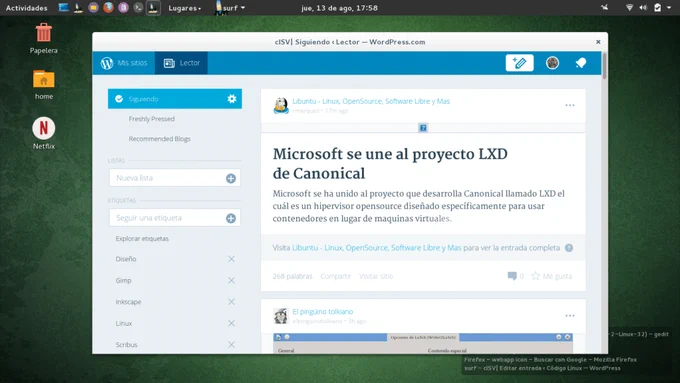Open Freshly Pressed

tap(151, 119)
